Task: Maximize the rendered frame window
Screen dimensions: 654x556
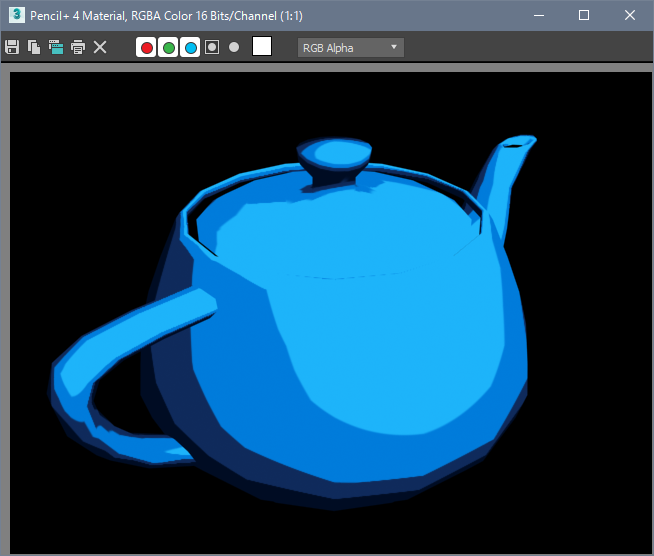Action: [584, 15]
